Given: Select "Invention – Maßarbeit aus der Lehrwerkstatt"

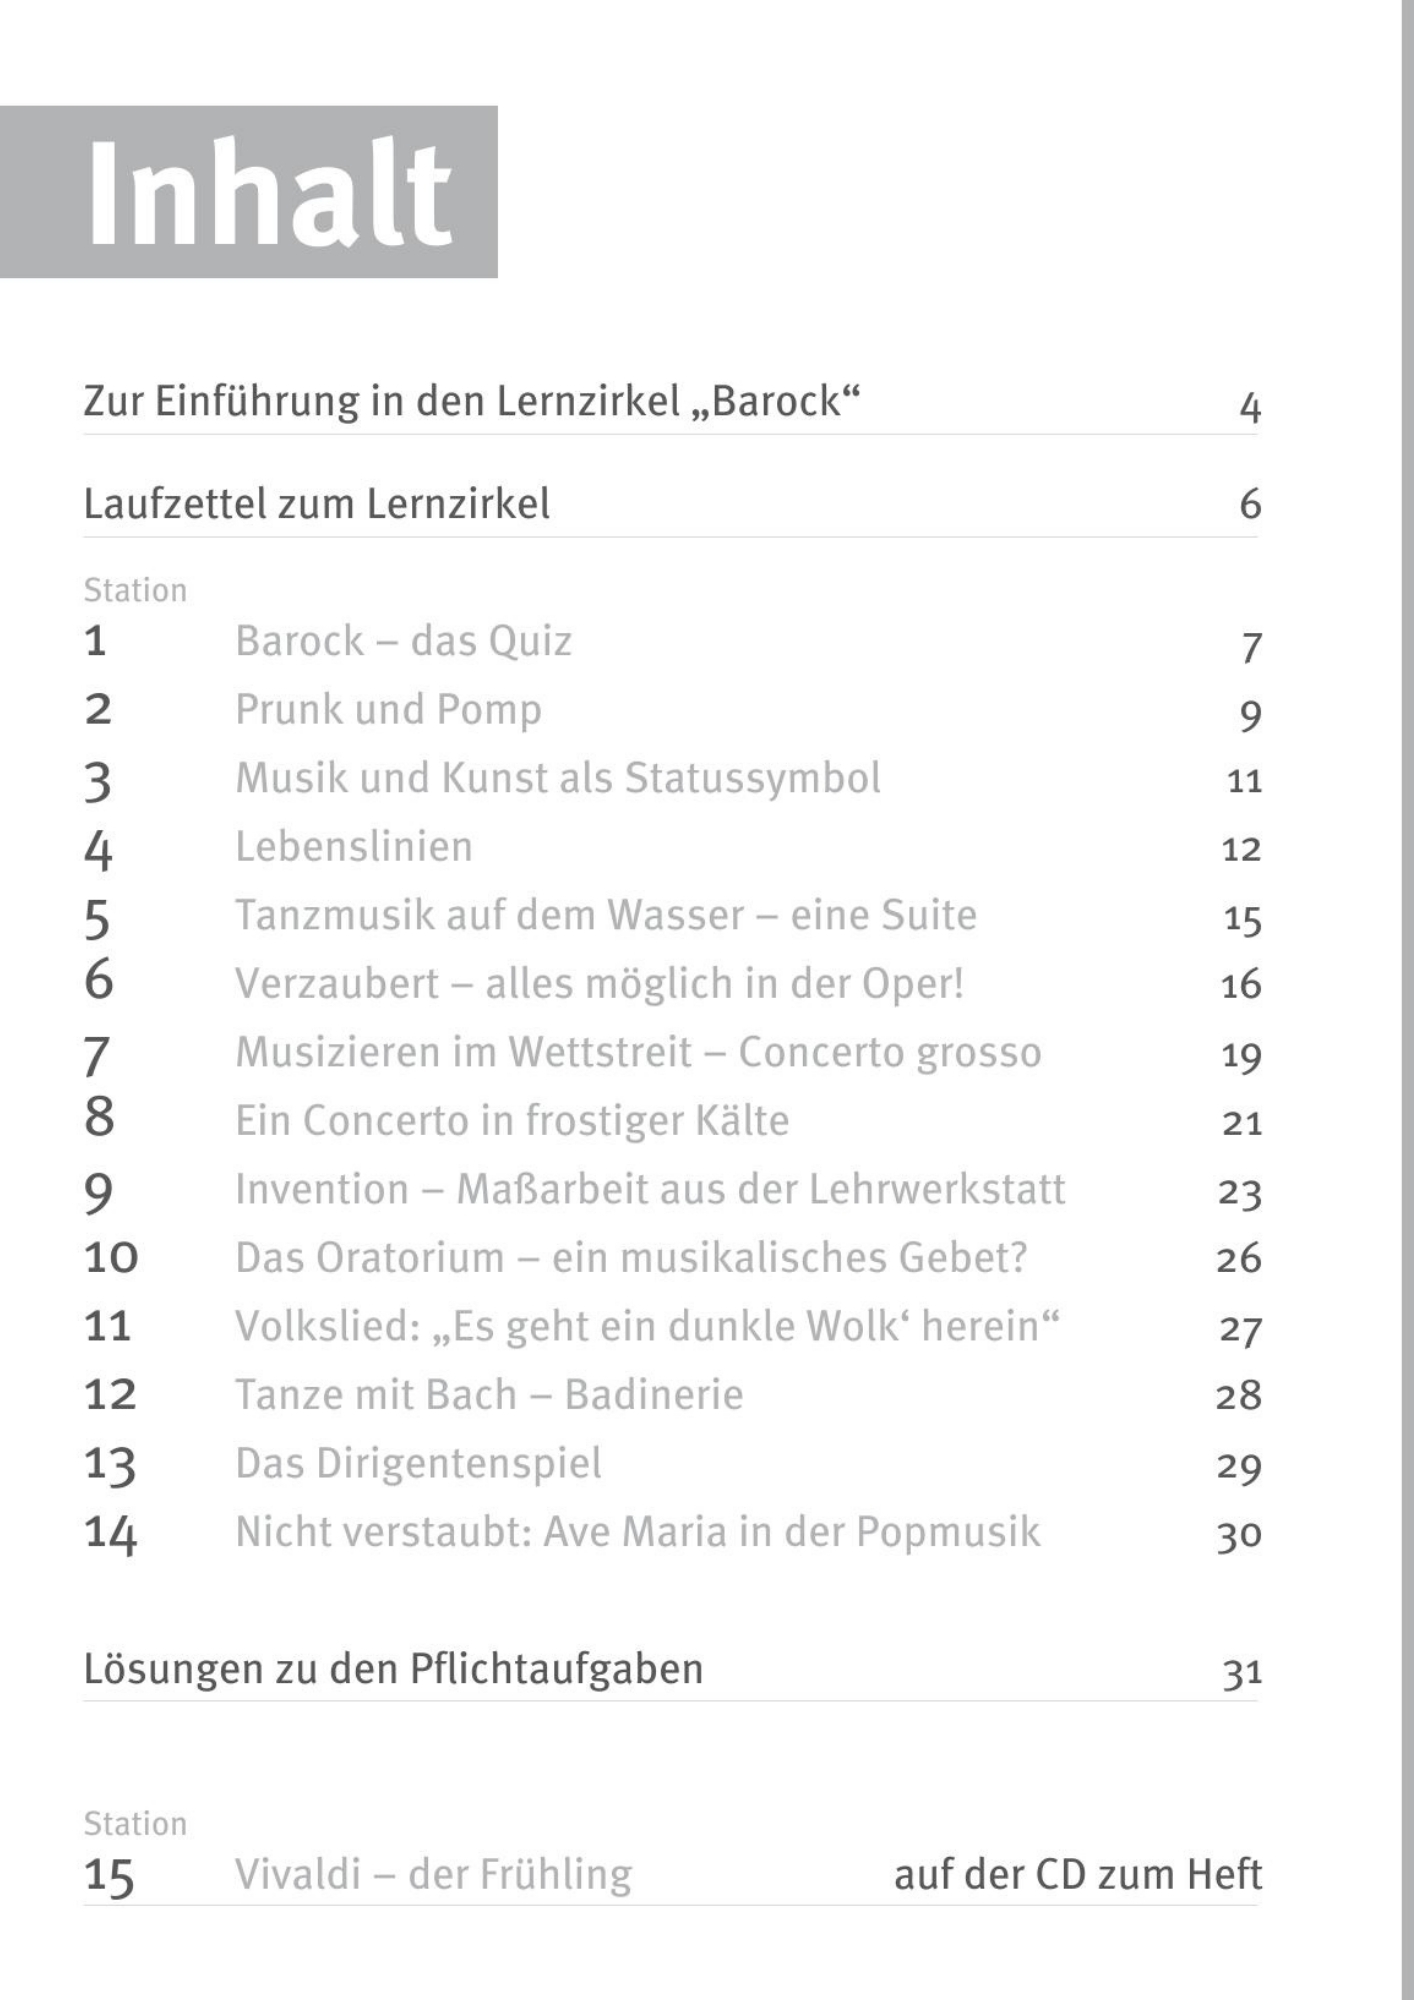Looking at the screenshot, I should point(650,1189).
